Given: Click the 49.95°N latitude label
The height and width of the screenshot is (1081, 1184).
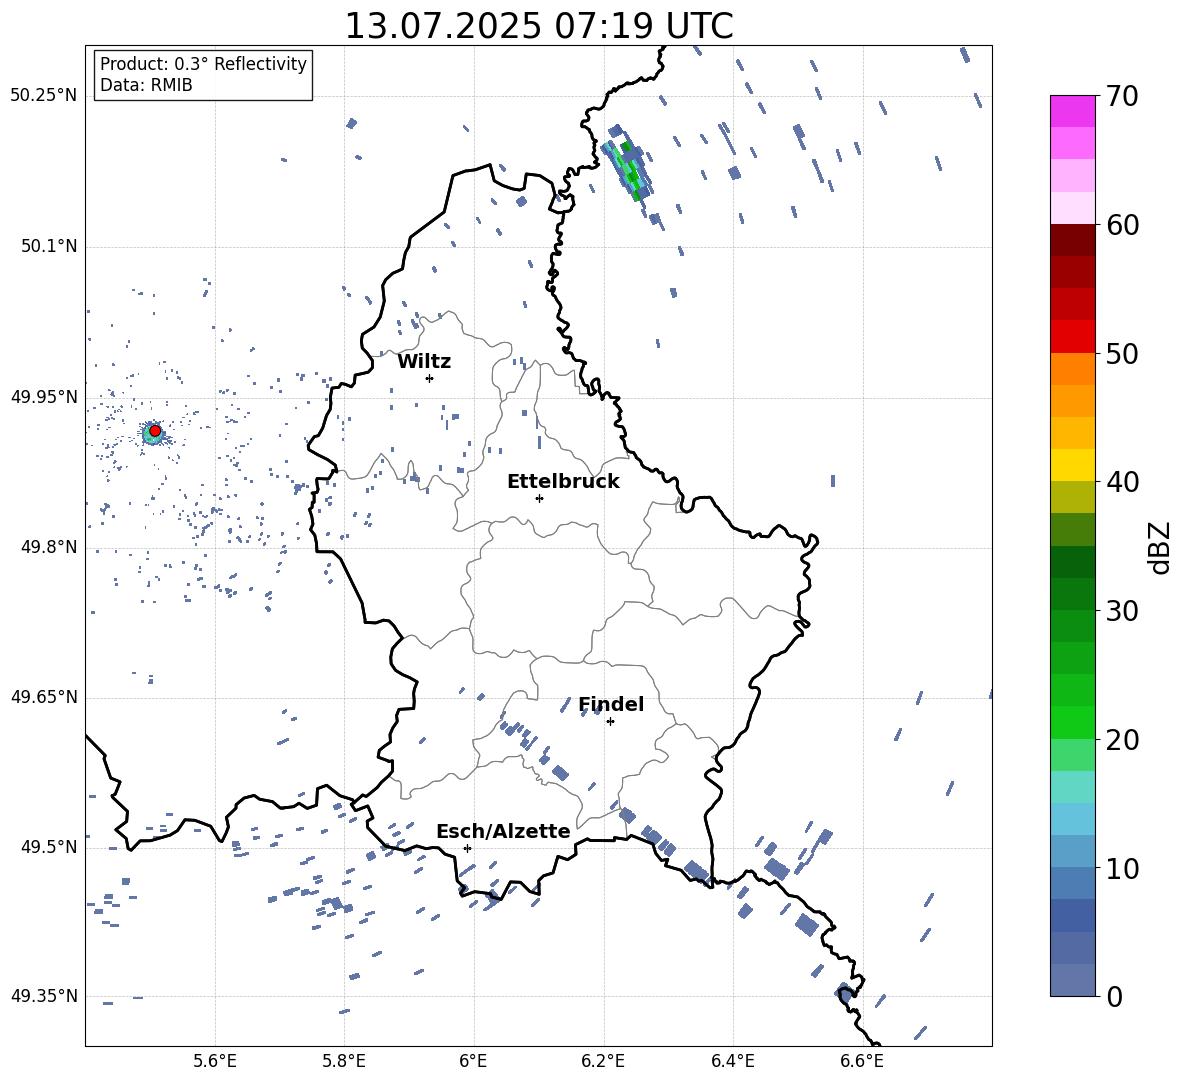Looking at the screenshot, I should pos(44,396).
